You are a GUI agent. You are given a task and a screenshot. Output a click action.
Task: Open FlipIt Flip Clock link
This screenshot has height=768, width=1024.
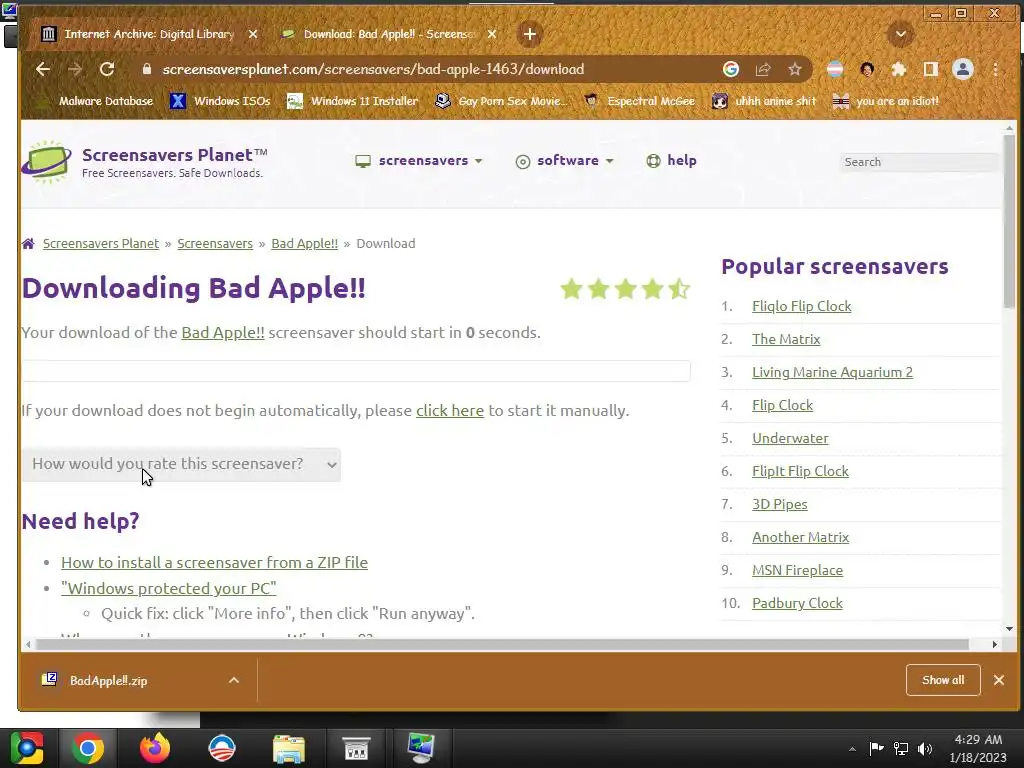(800, 472)
